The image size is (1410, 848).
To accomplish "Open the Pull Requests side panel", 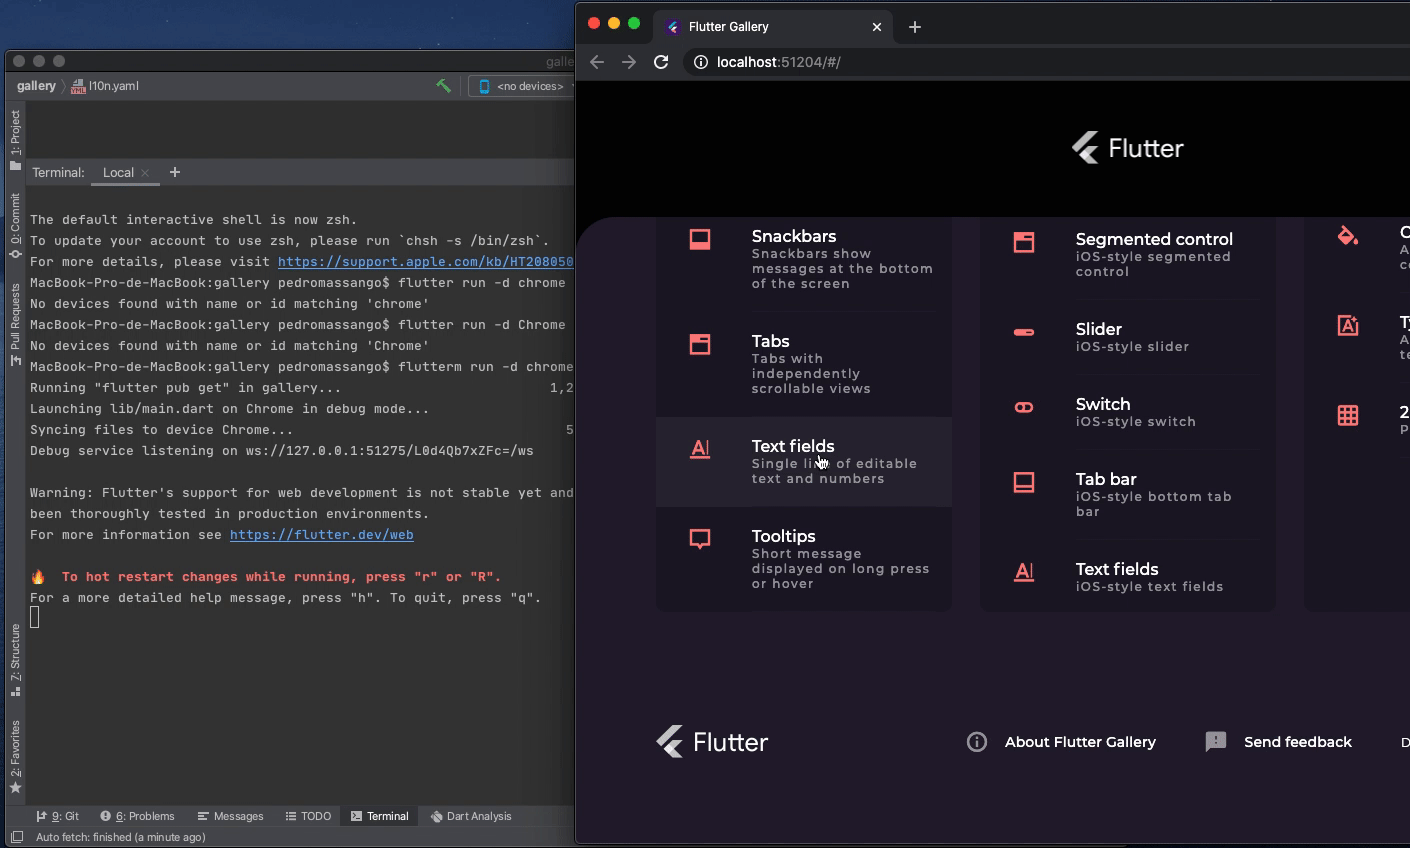I will click(x=15, y=324).
